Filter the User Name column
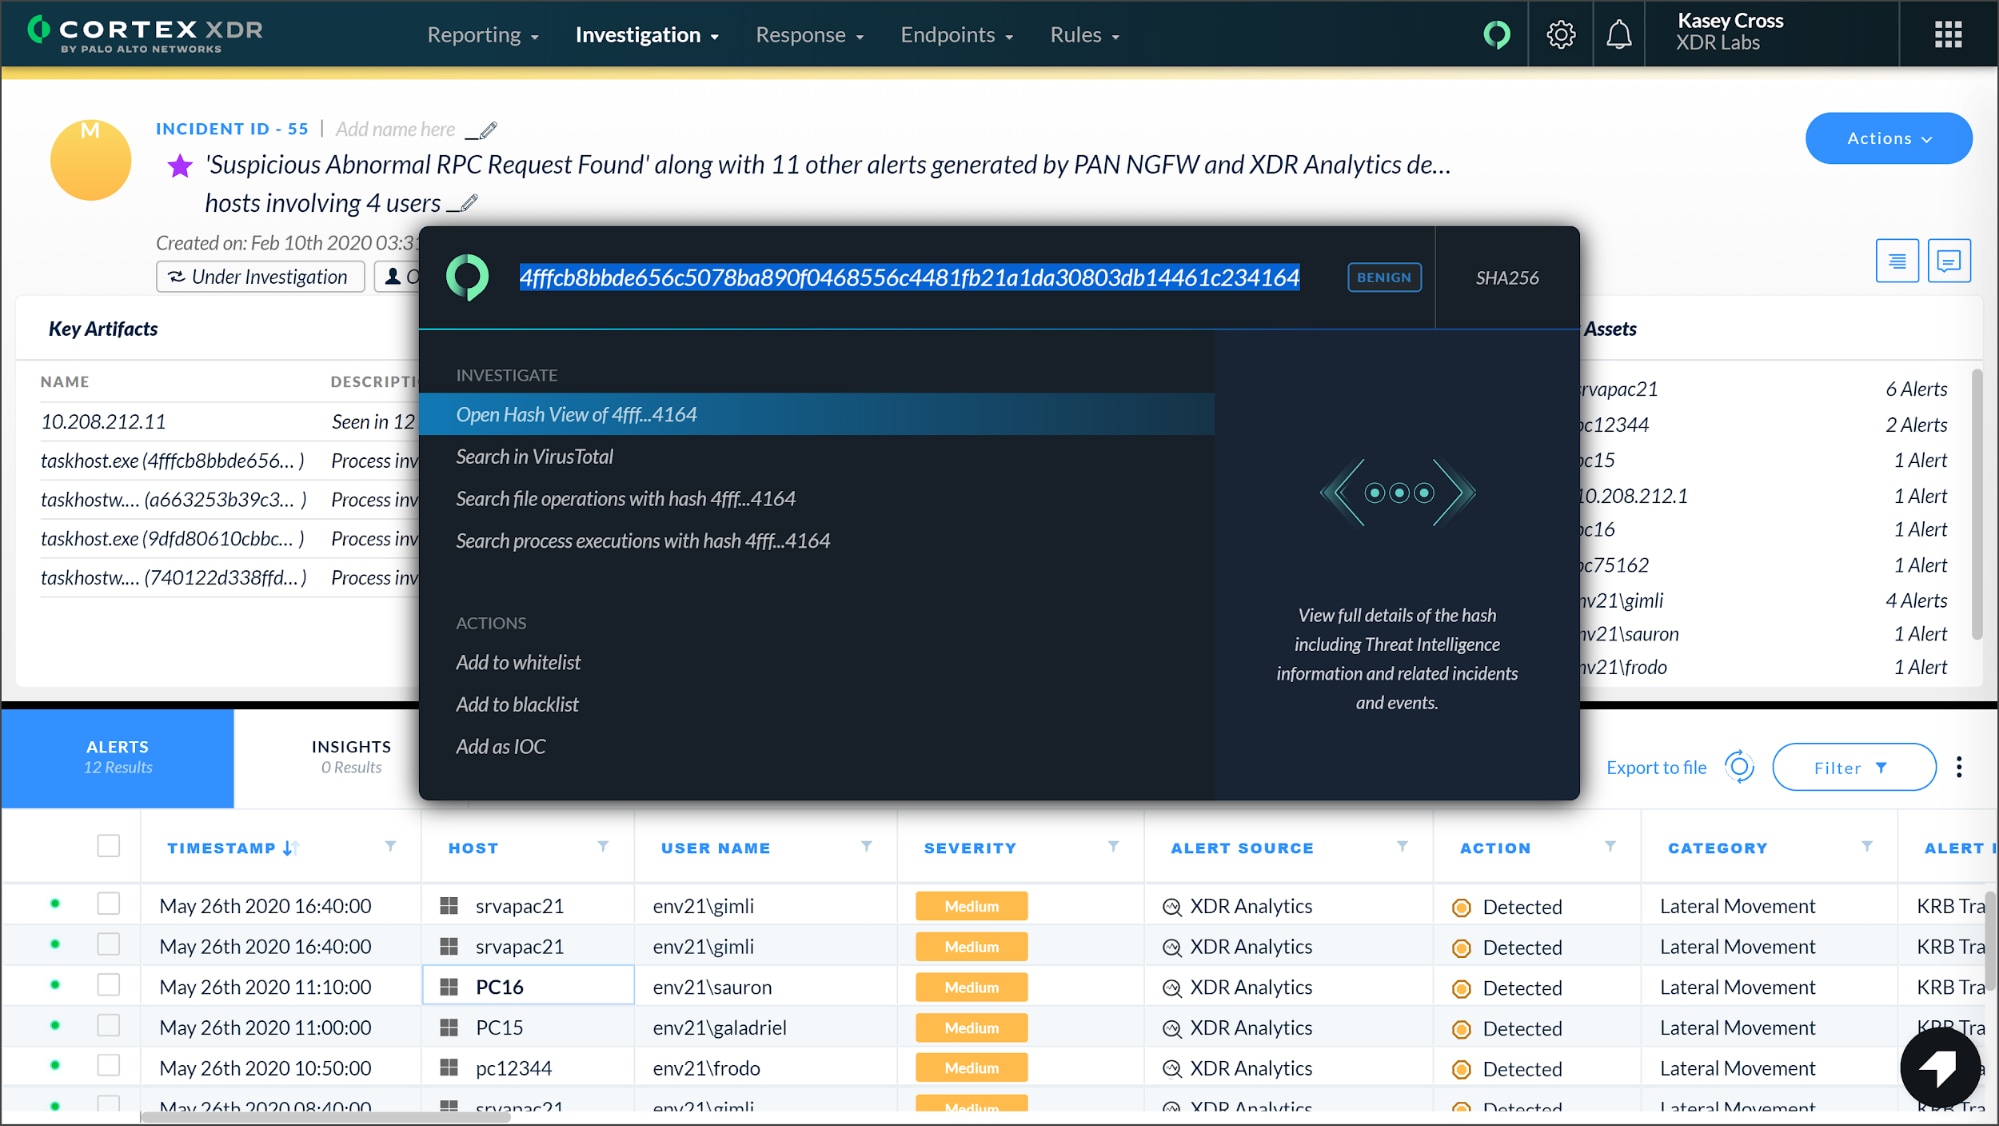Viewport: 1999px width, 1126px height. point(867,846)
